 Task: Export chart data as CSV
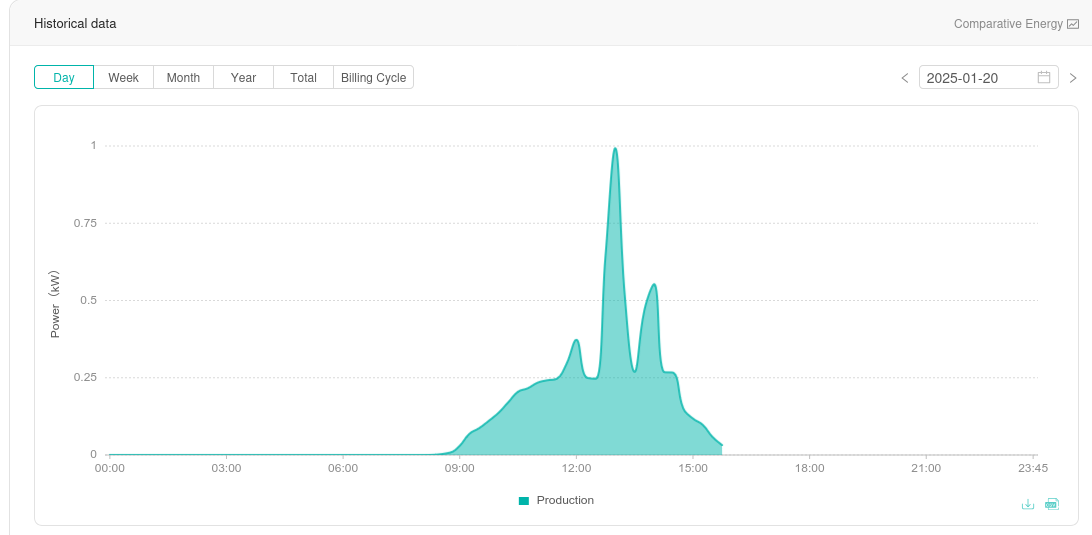coord(1051,504)
